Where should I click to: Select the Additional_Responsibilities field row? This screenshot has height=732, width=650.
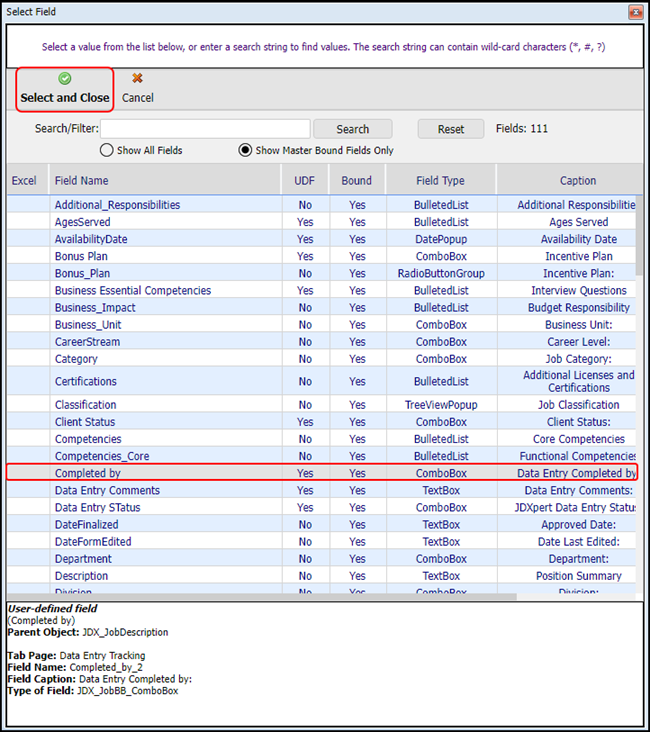point(321,205)
